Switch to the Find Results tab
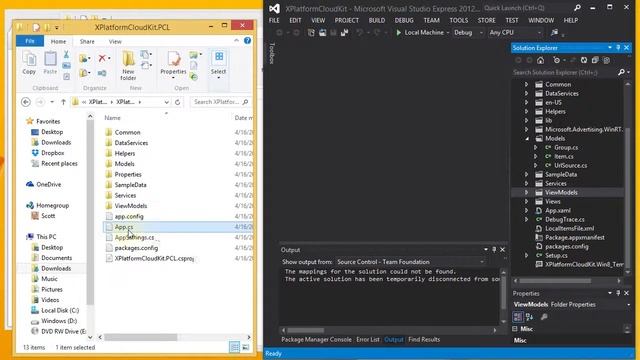640x360 pixels. tap(424, 339)
